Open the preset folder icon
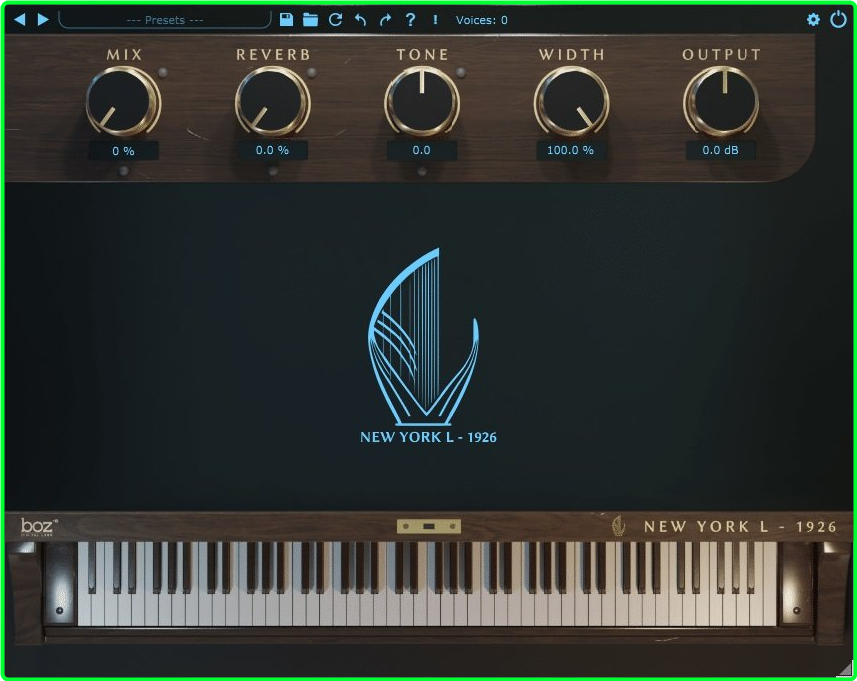 coord(310,20)
